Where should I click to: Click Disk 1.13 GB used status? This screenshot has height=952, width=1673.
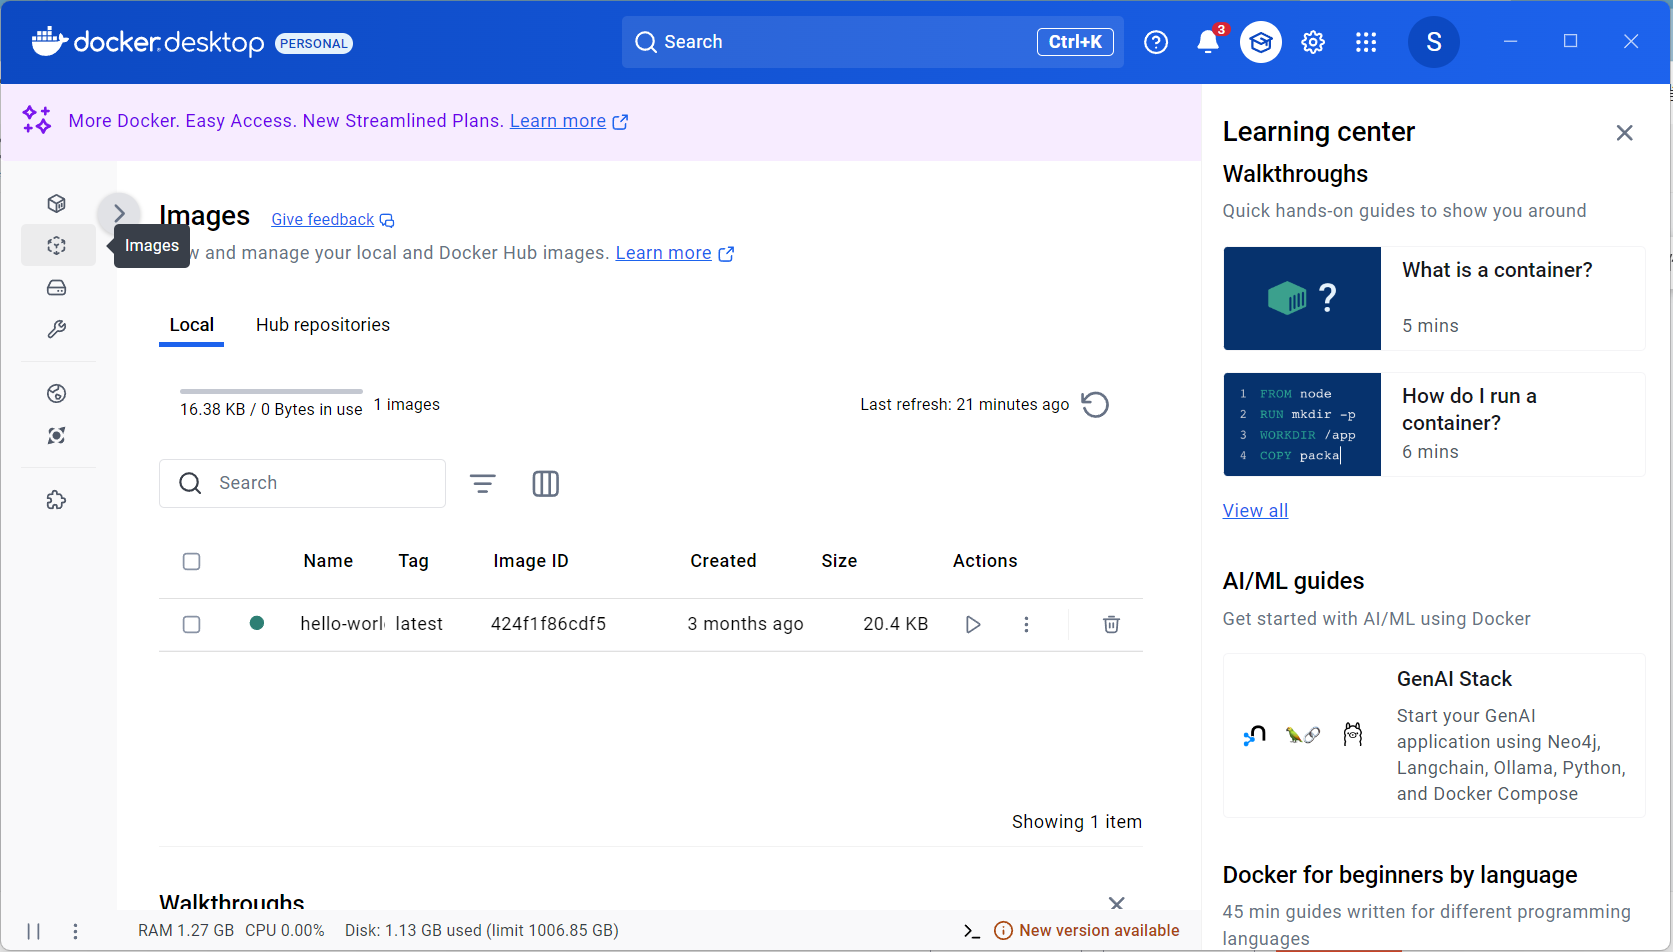[x=482, y=932]
